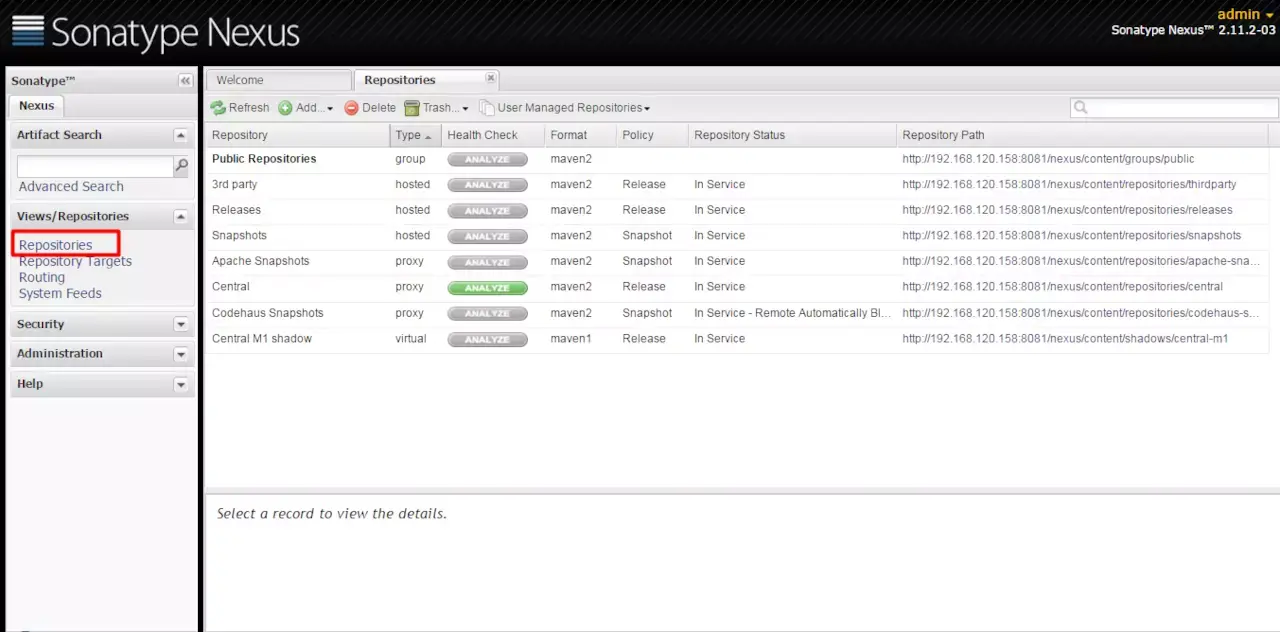The height and width of the screenshot is (632, 1280).
Task: Open the Add repository dropdown
Action: 306,108
